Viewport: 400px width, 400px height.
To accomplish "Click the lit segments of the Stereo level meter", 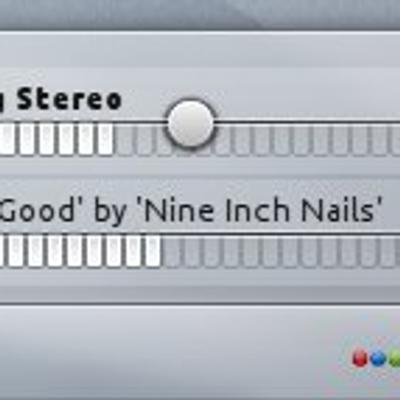I will pos(57,139).
